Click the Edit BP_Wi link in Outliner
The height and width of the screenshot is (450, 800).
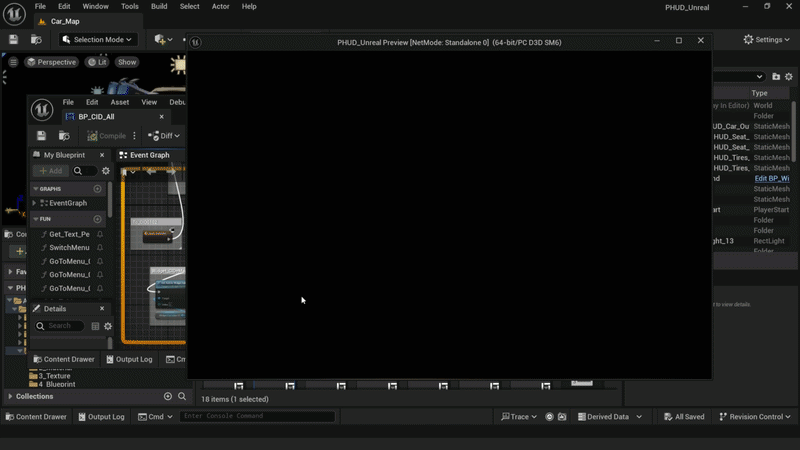pos(772,179)
